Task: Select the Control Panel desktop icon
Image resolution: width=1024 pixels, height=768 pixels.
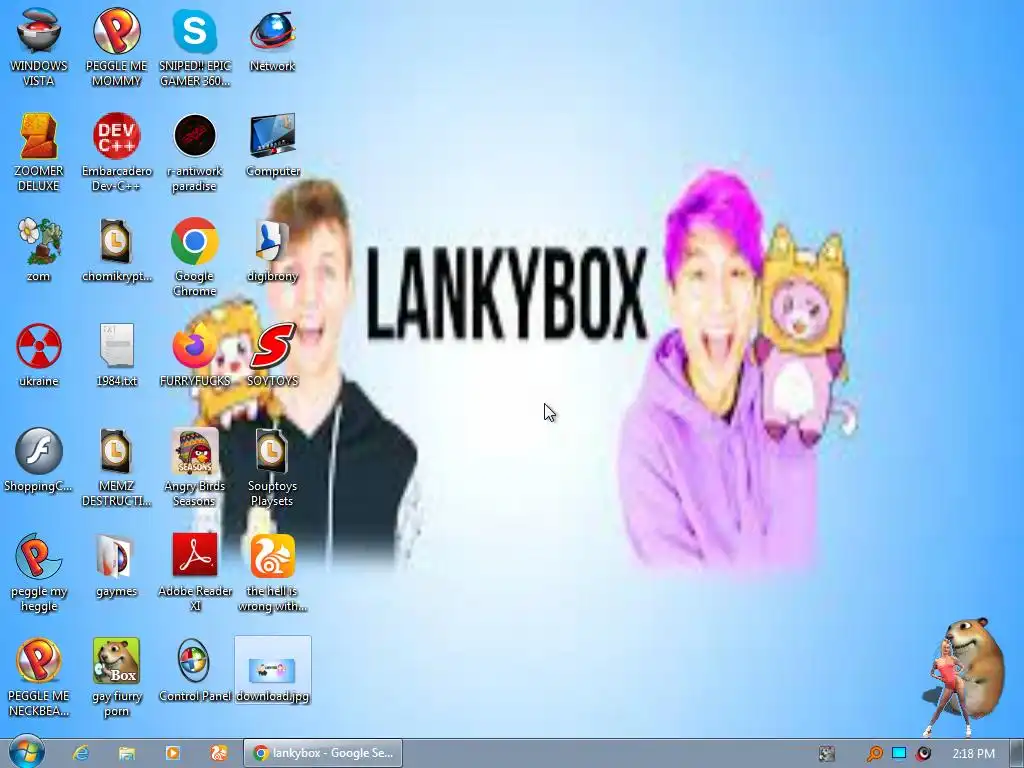Action: (195, 671)
